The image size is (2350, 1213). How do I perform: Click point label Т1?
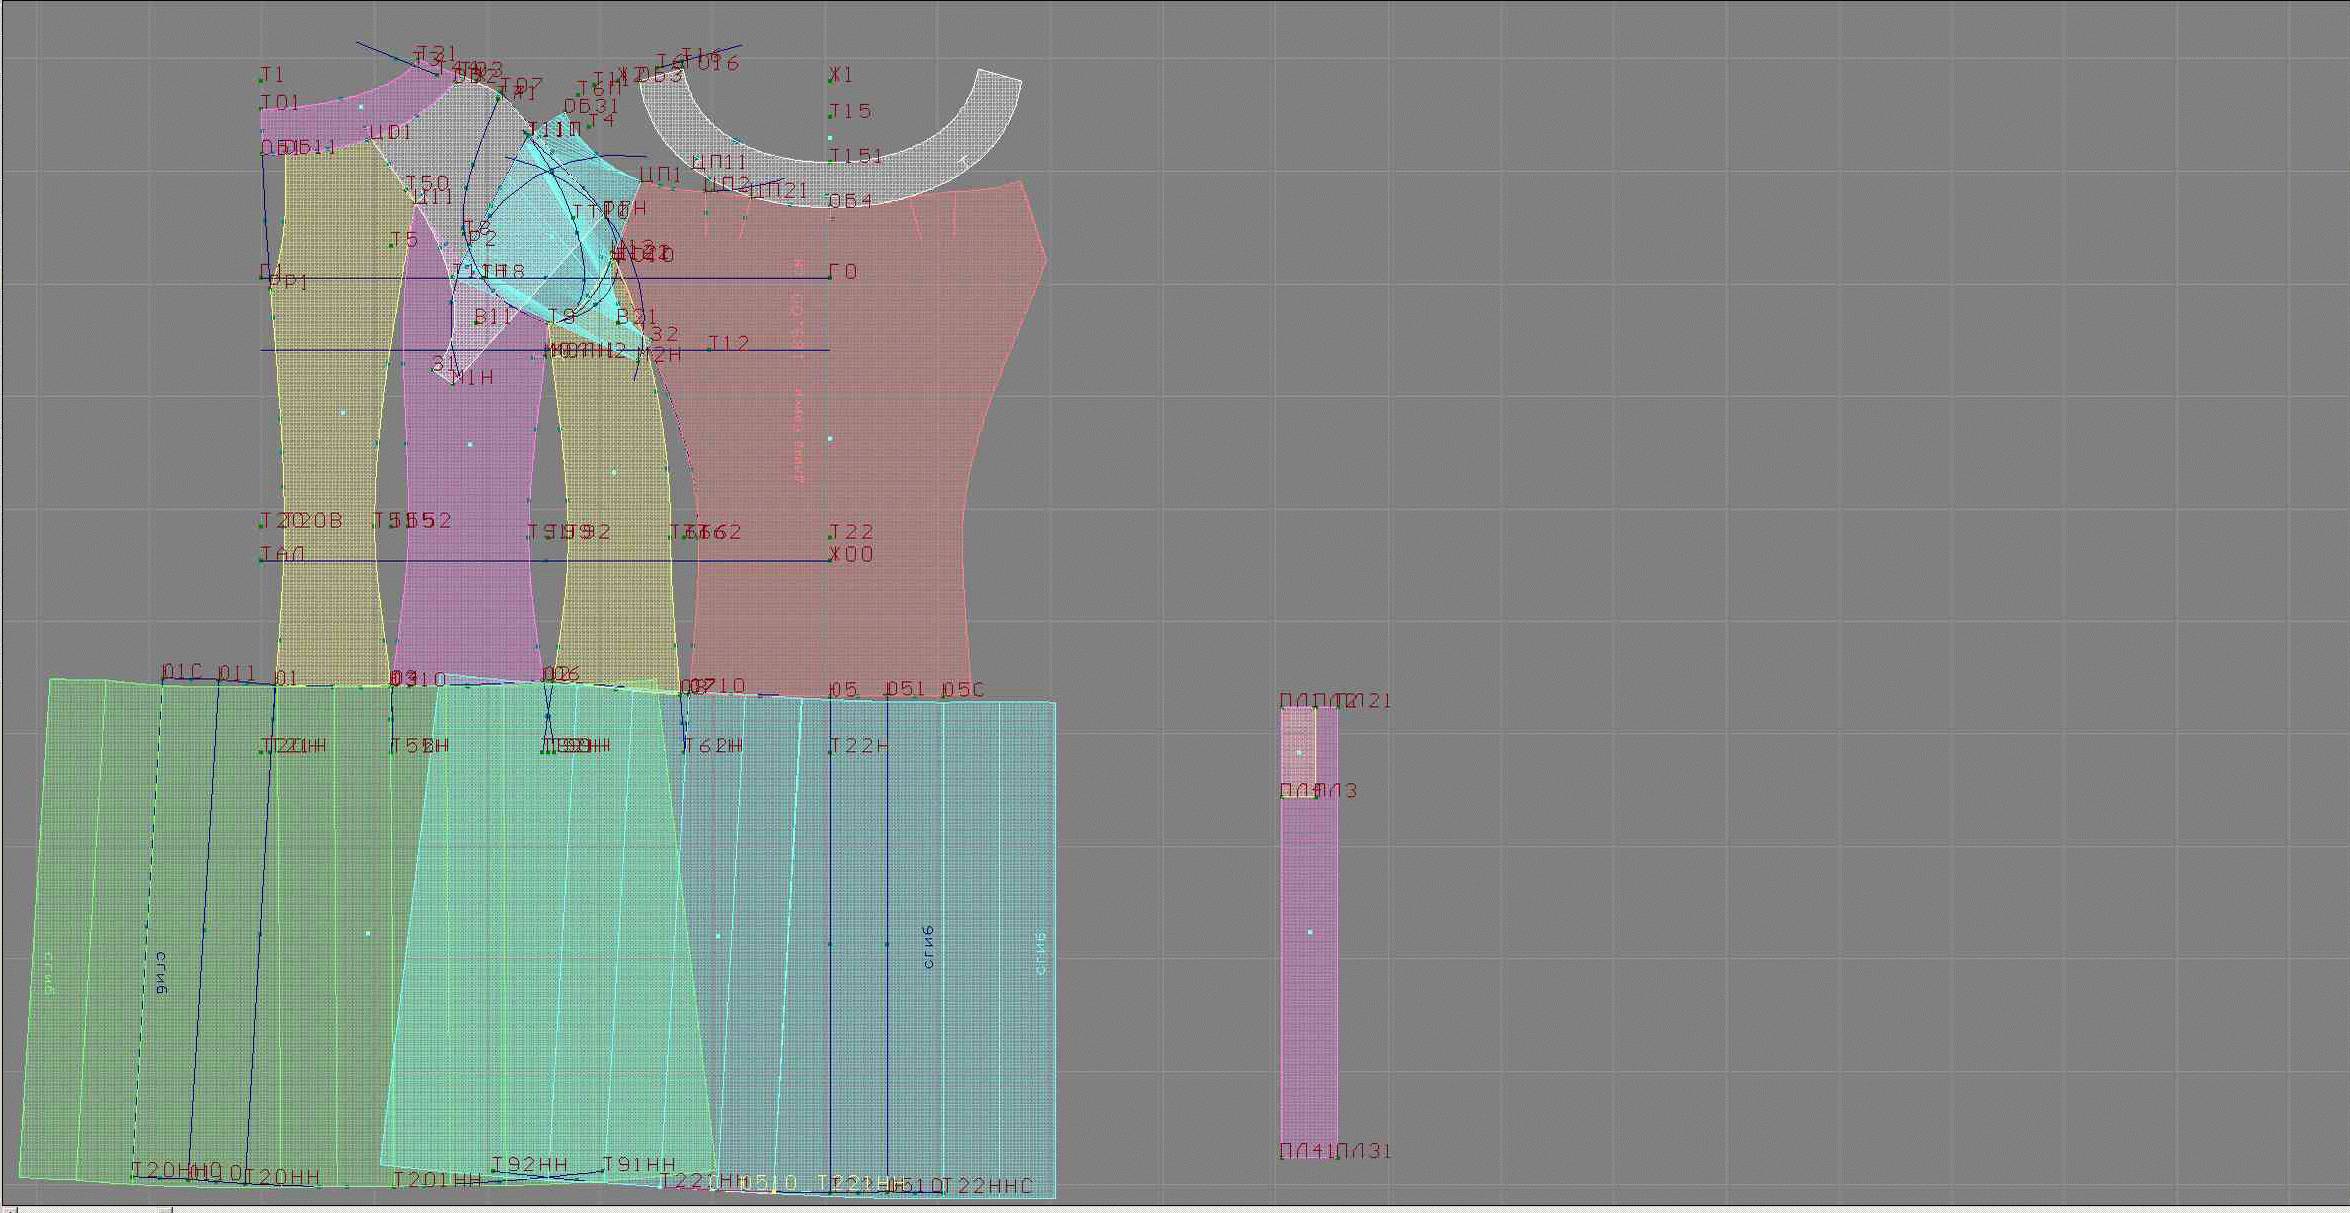(272, 75)
